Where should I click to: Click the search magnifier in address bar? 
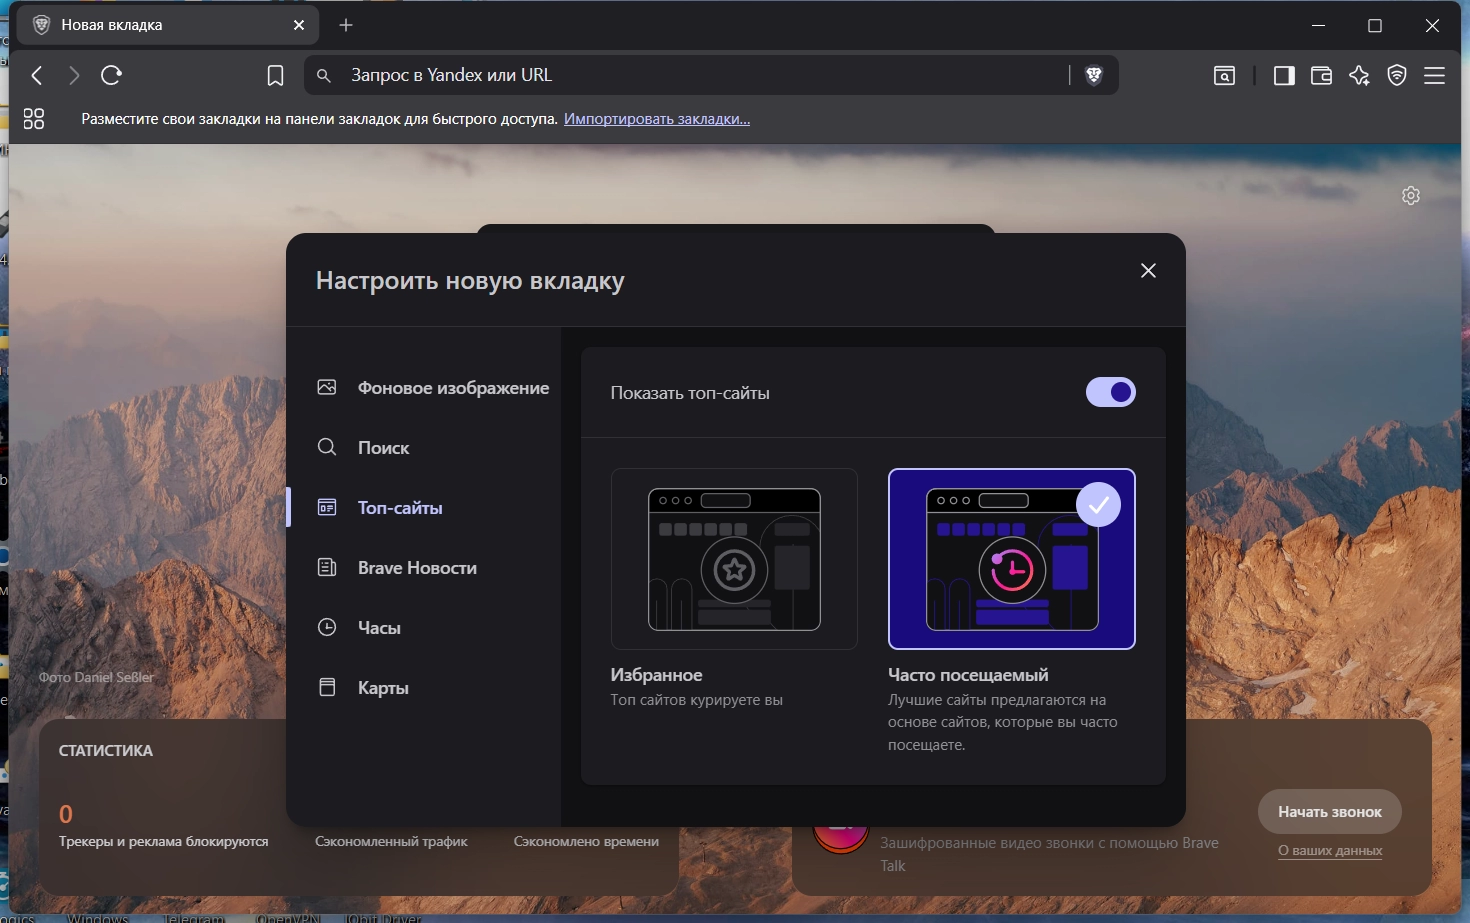click(324, 75)
